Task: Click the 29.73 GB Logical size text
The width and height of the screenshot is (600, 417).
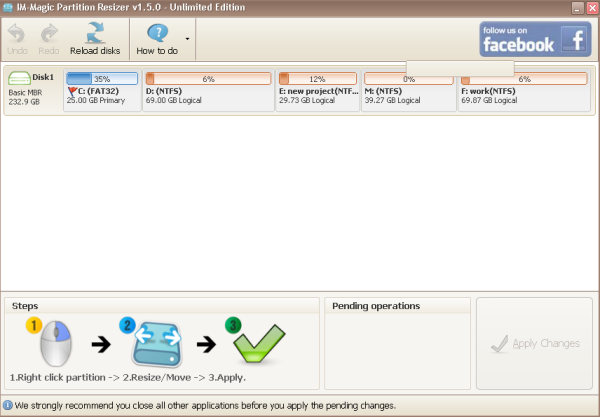Action: click(307, 100)
